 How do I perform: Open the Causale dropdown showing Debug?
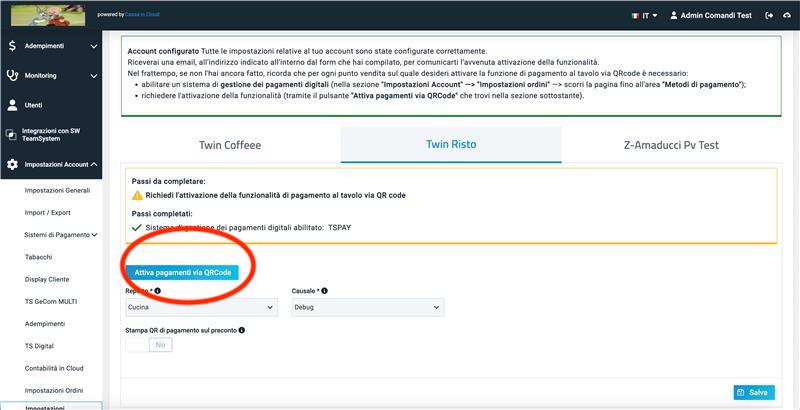[368, 308]
